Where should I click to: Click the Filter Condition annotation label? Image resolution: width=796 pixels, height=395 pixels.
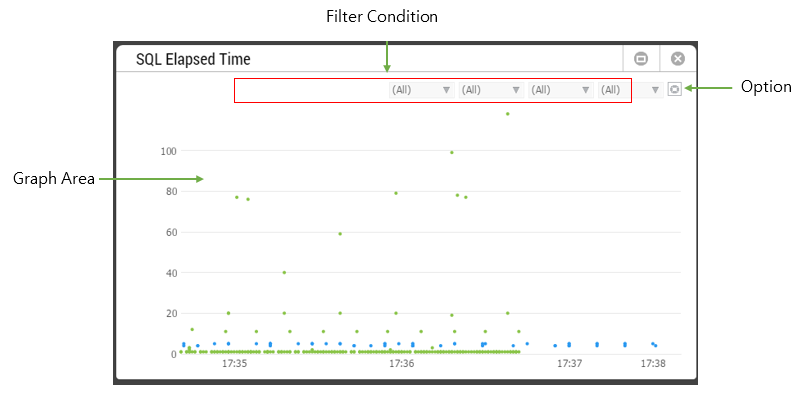(382, 17)
